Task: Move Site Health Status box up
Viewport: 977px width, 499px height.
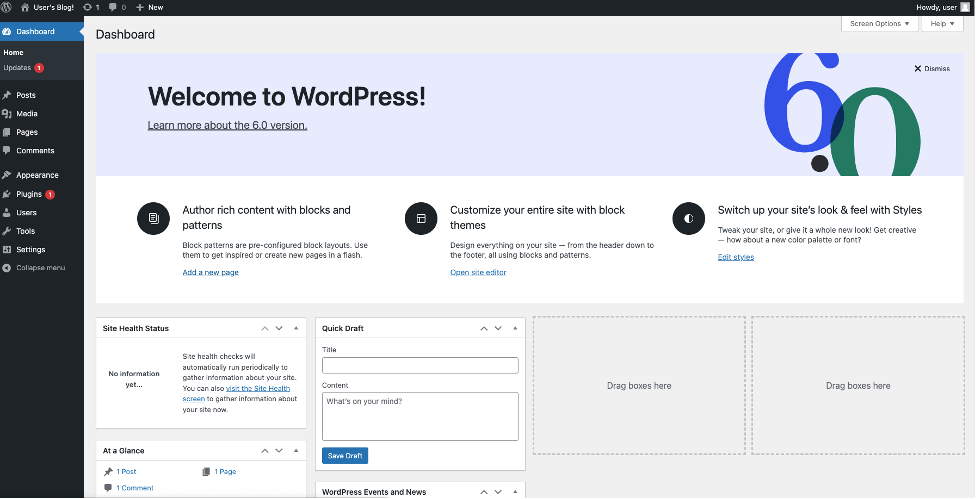Action: point(265,328)
